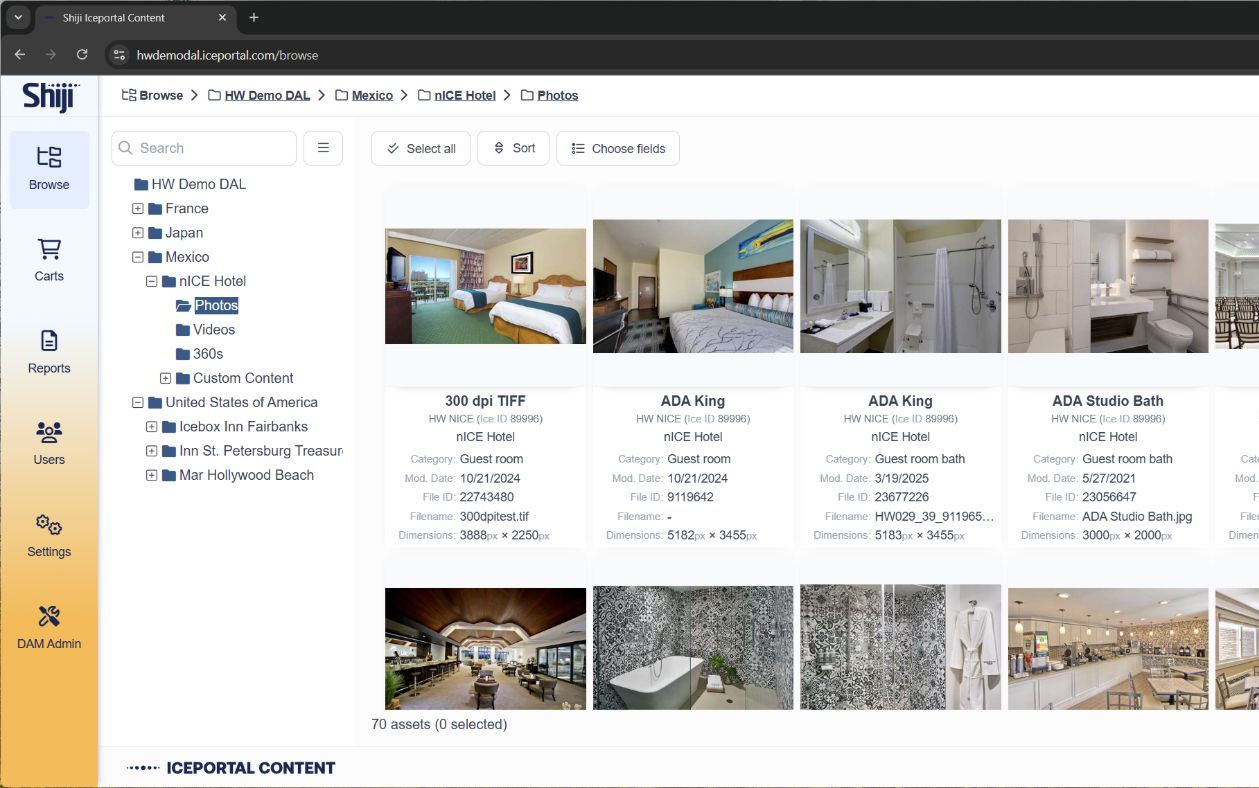
Task: Open Settings gears icon
Action: [49, 525]
